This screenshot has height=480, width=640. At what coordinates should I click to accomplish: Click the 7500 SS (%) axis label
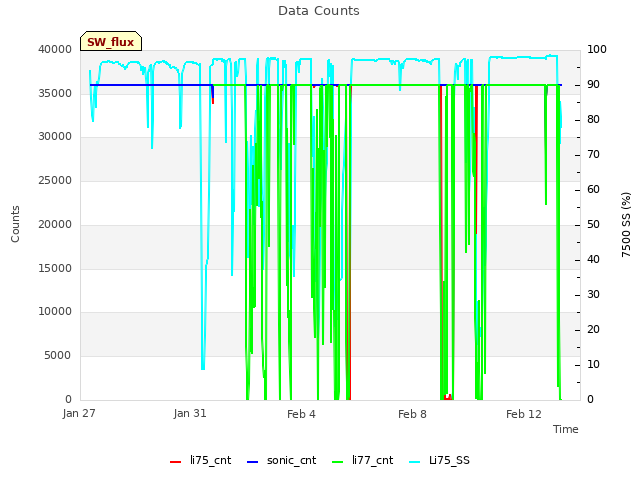click(626, 224)
